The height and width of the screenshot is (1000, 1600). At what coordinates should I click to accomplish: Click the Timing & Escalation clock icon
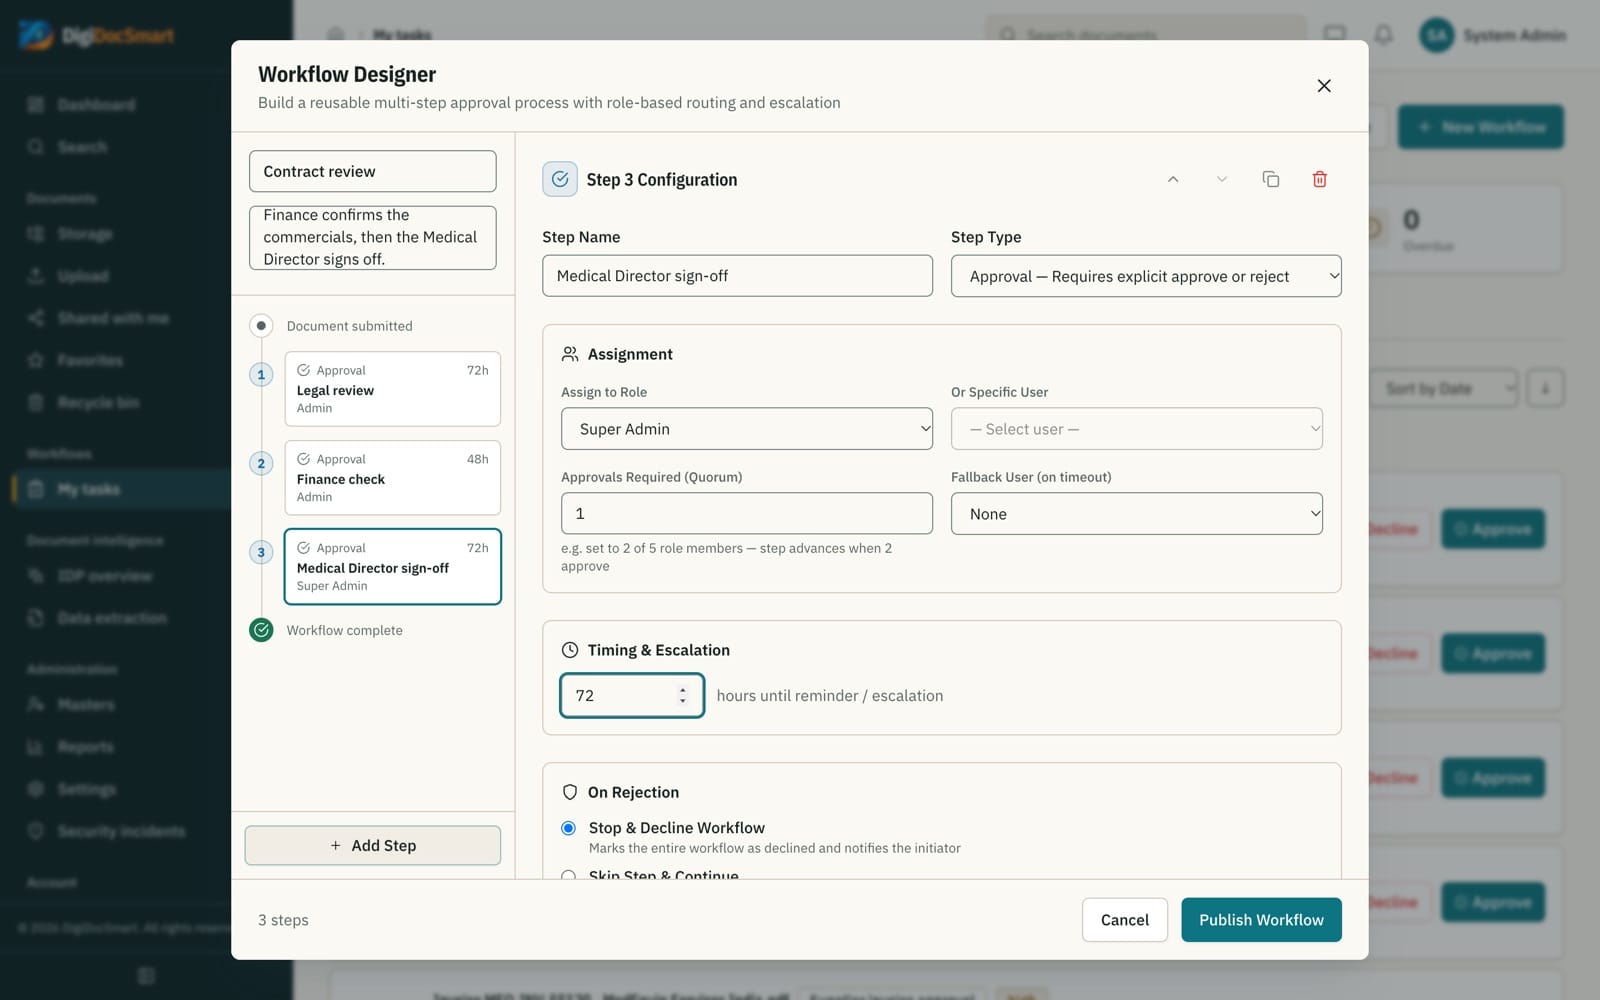click(x=570, y=650)
